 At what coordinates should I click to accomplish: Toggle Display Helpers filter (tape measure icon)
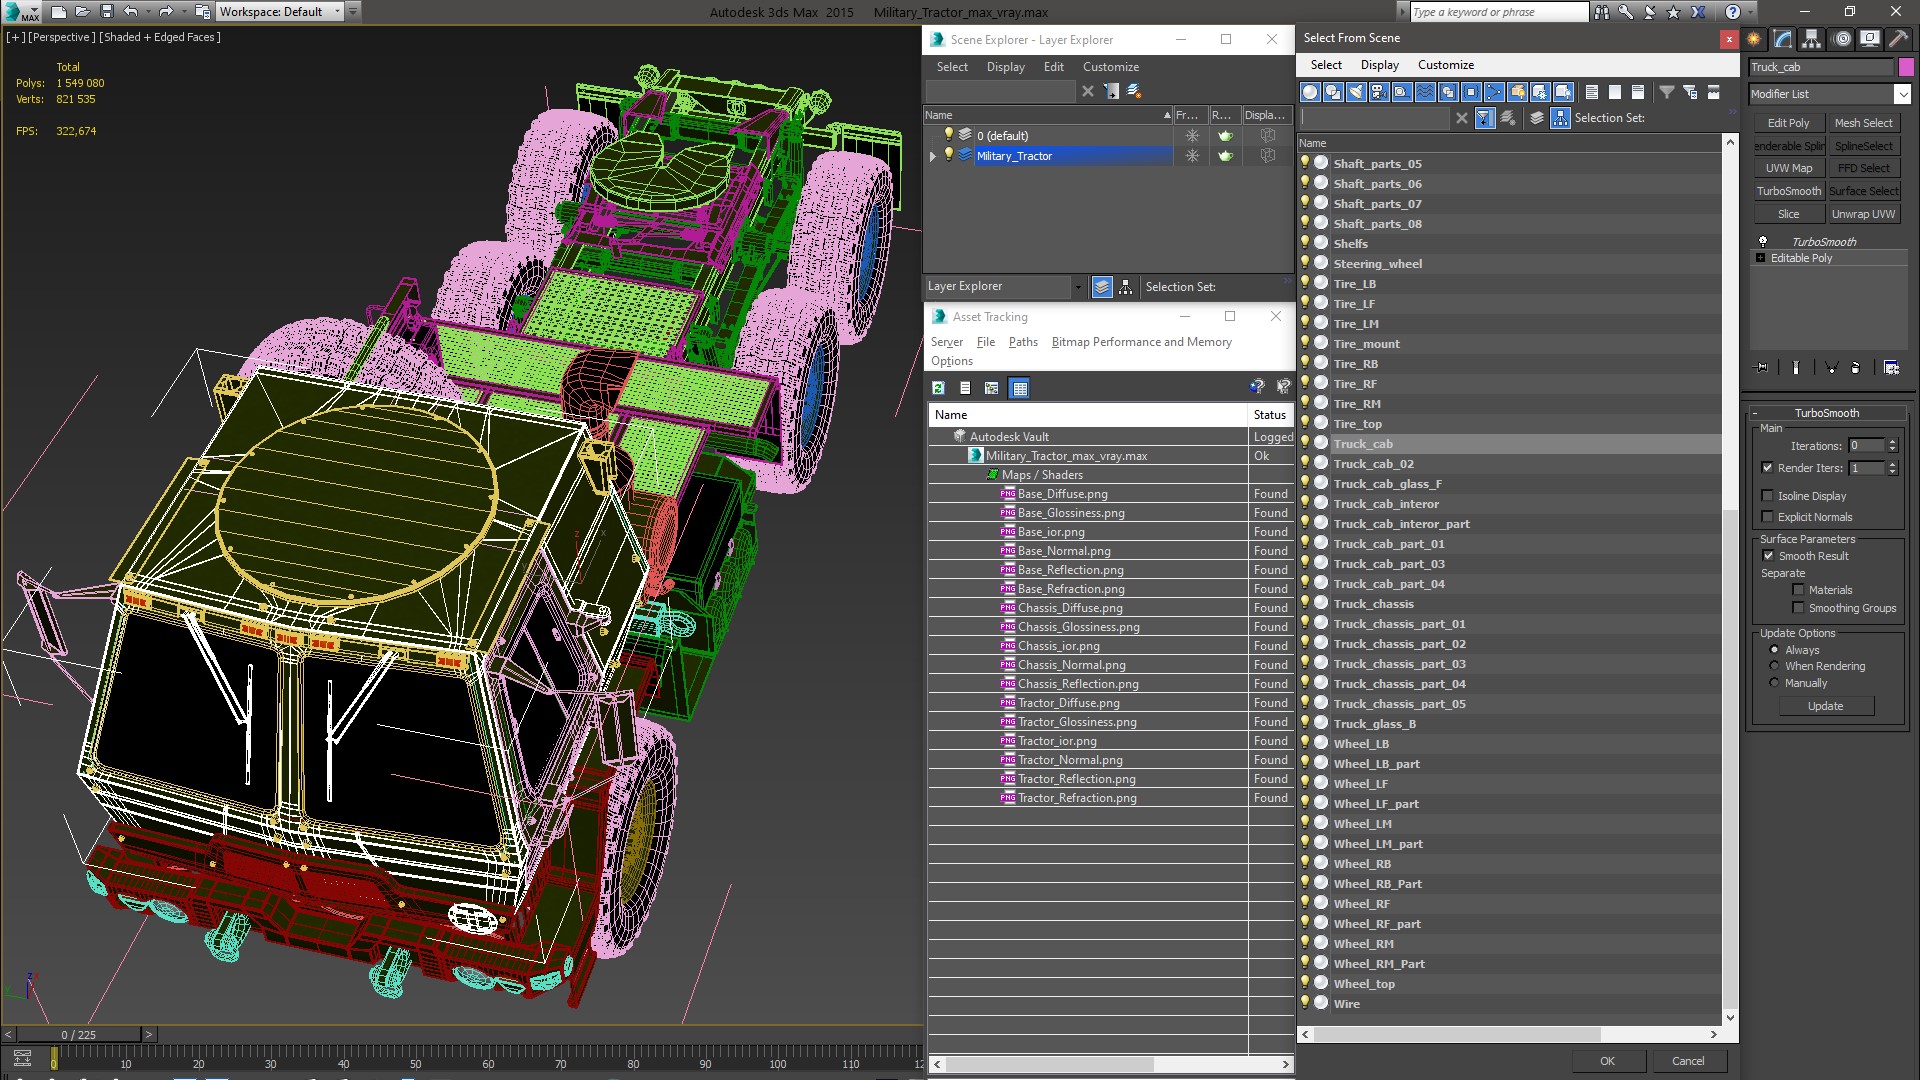pos(1402,92)
